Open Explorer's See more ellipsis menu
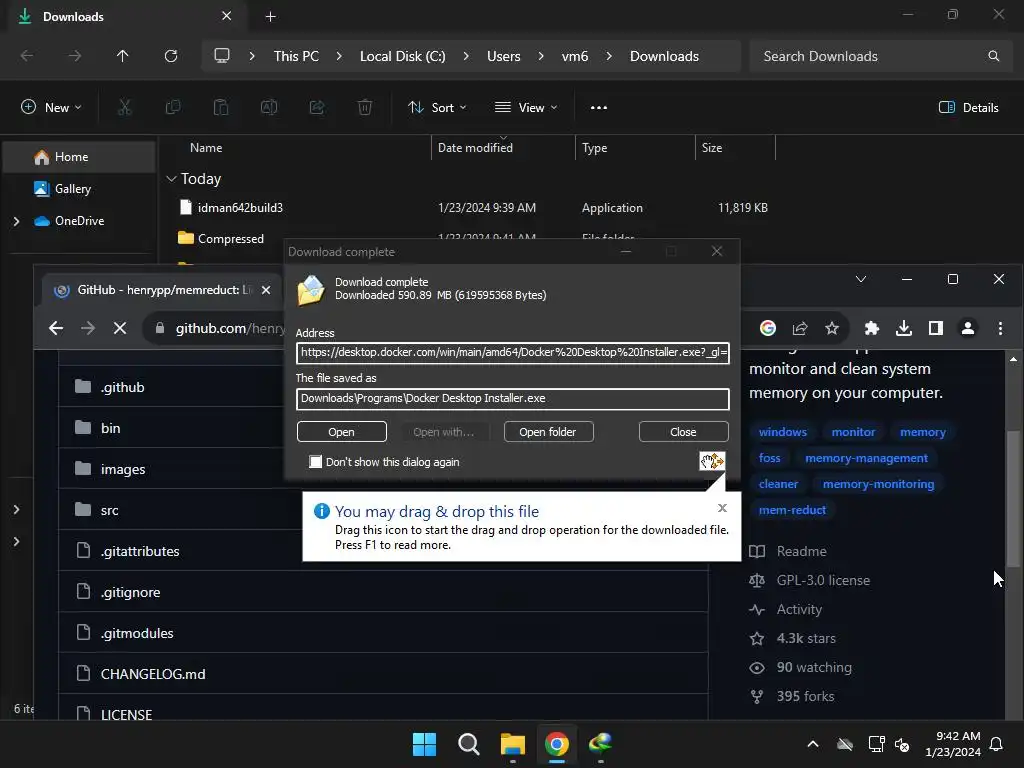Image resolution: width=1024 pixels, height=768 pixels. click(599, 108)
